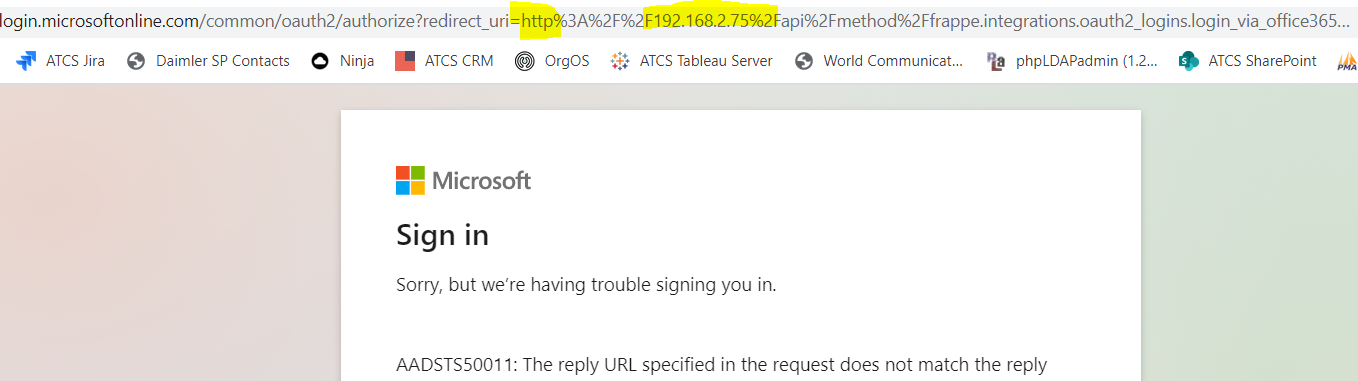Click the login.microsoftonline.com address bar
This screenshot has width=1358, height=381.
pyautogui.click(x=679, y=20)
